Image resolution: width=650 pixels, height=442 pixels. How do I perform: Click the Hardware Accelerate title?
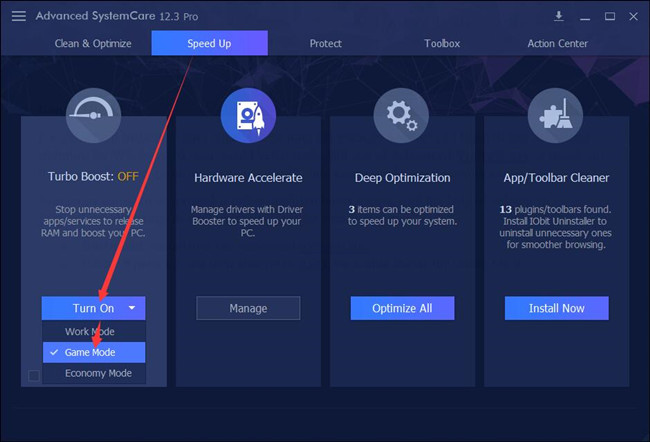tap(248, 178)
